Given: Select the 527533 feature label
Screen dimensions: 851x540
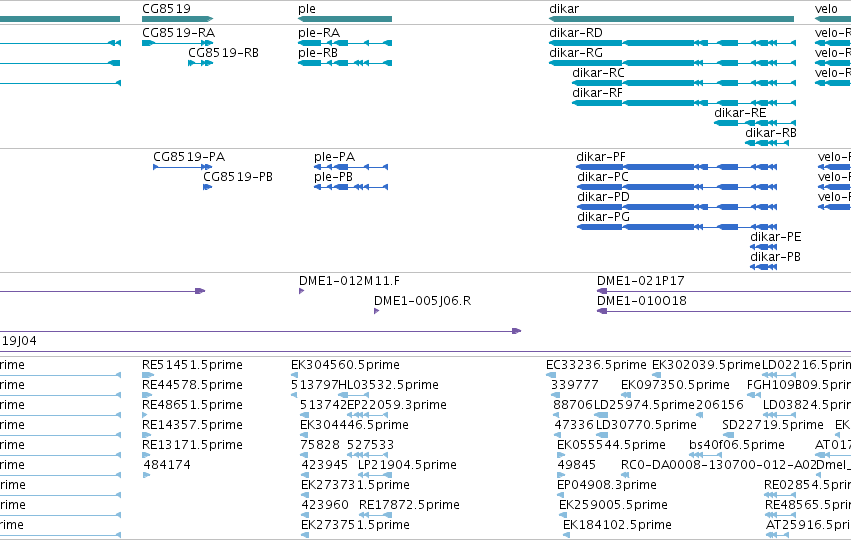Looking at the screenshot, I should 370,446.
